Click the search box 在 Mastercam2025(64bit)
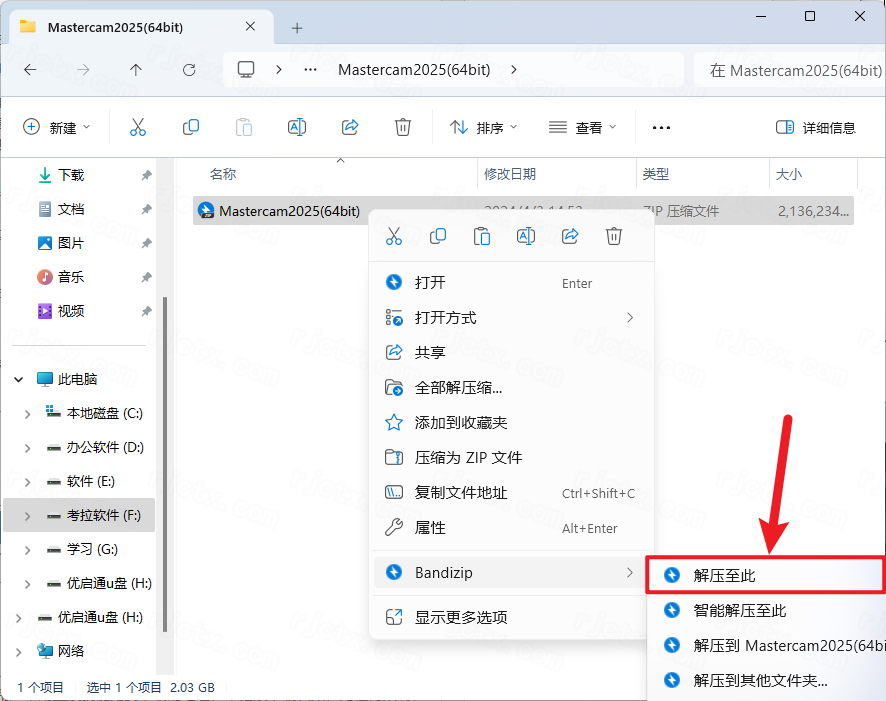This screenshot has height=701, width=886. tap(790, 70)
